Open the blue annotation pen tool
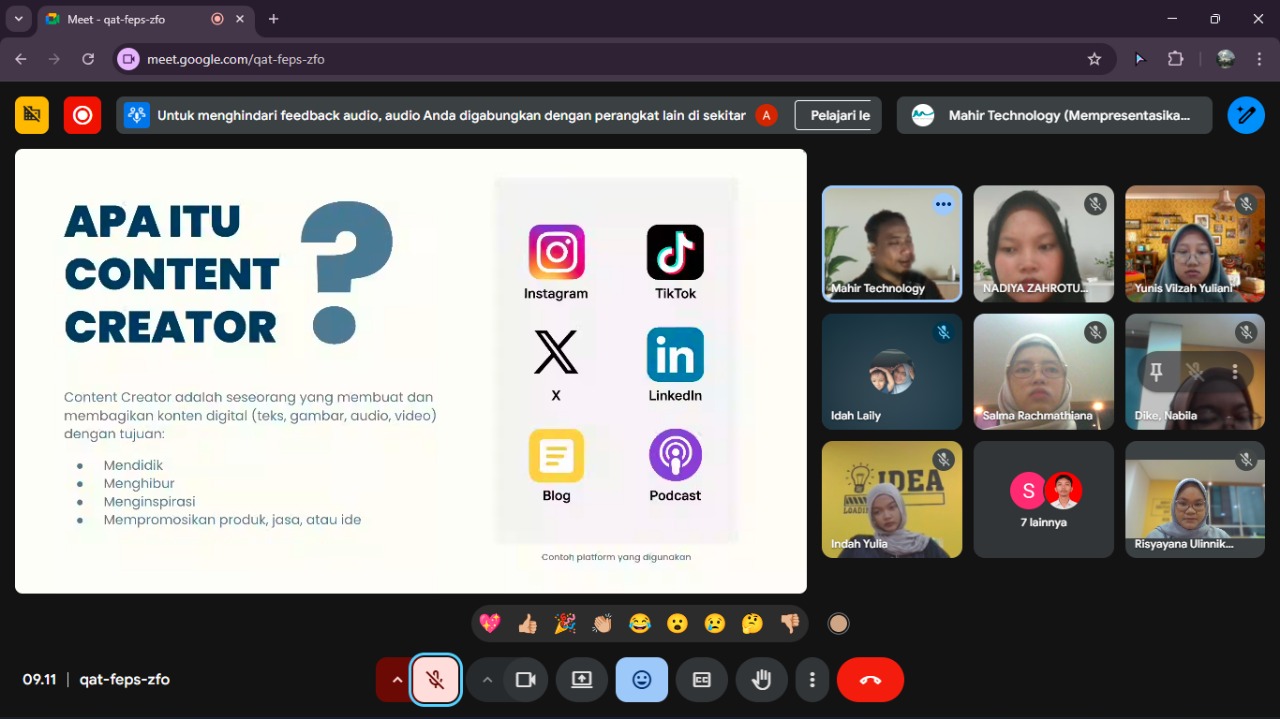Image resolution: width=1280 pixels, height=719 pixels. [1245, 115]
